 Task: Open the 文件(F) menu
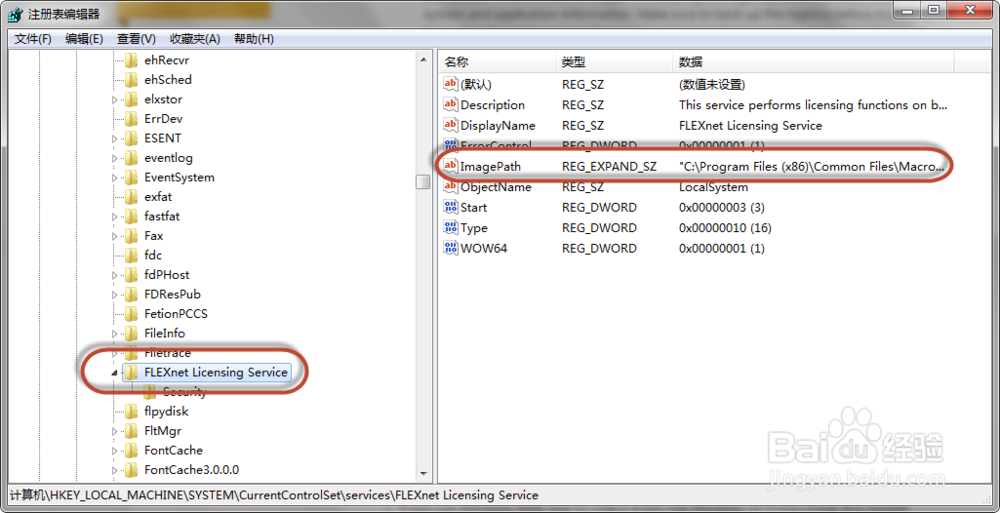(x=33, y=39)
